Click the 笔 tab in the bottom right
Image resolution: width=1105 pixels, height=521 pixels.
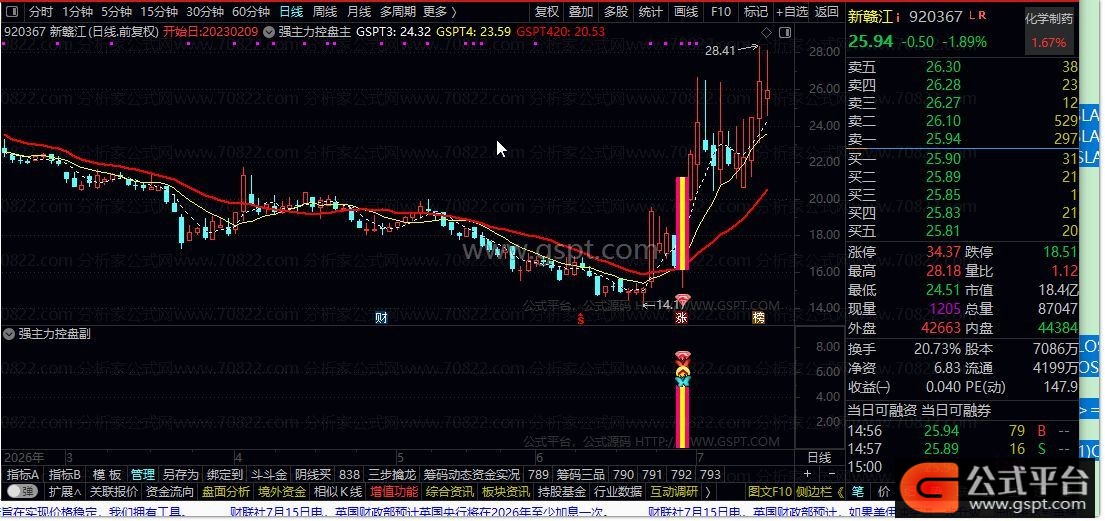[x=858, y=491]
